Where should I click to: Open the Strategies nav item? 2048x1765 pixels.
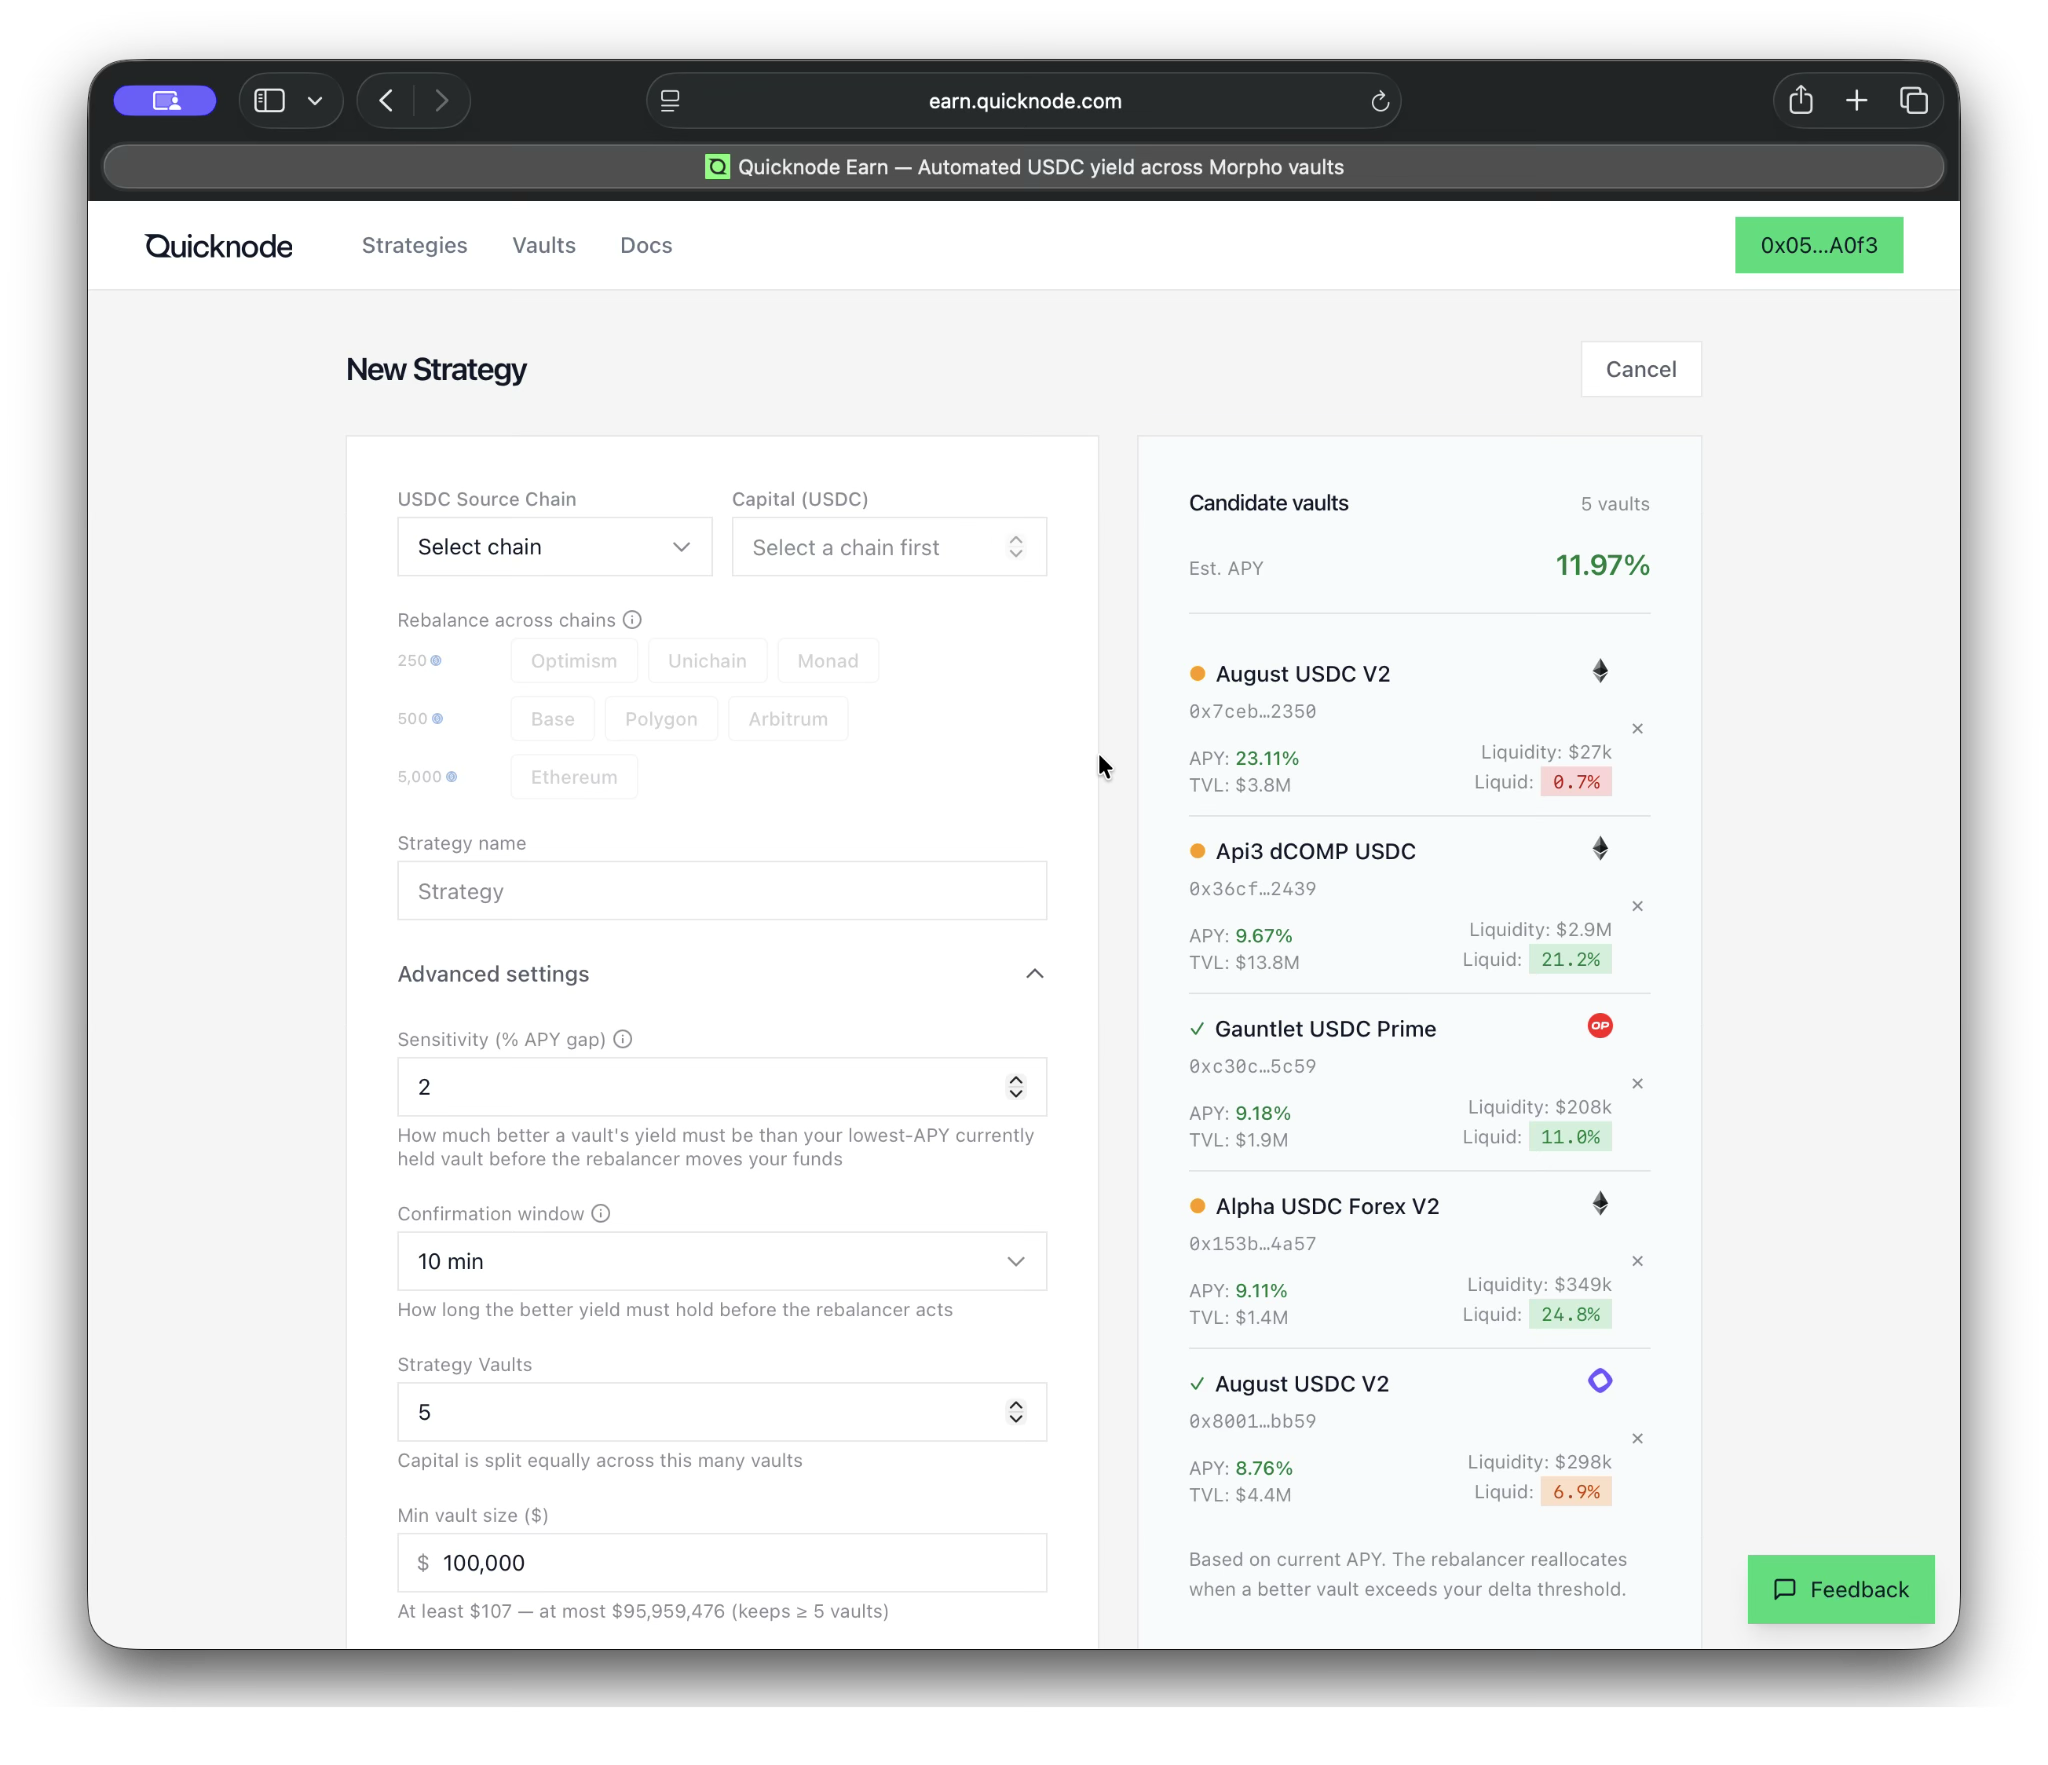click(414, 245)
